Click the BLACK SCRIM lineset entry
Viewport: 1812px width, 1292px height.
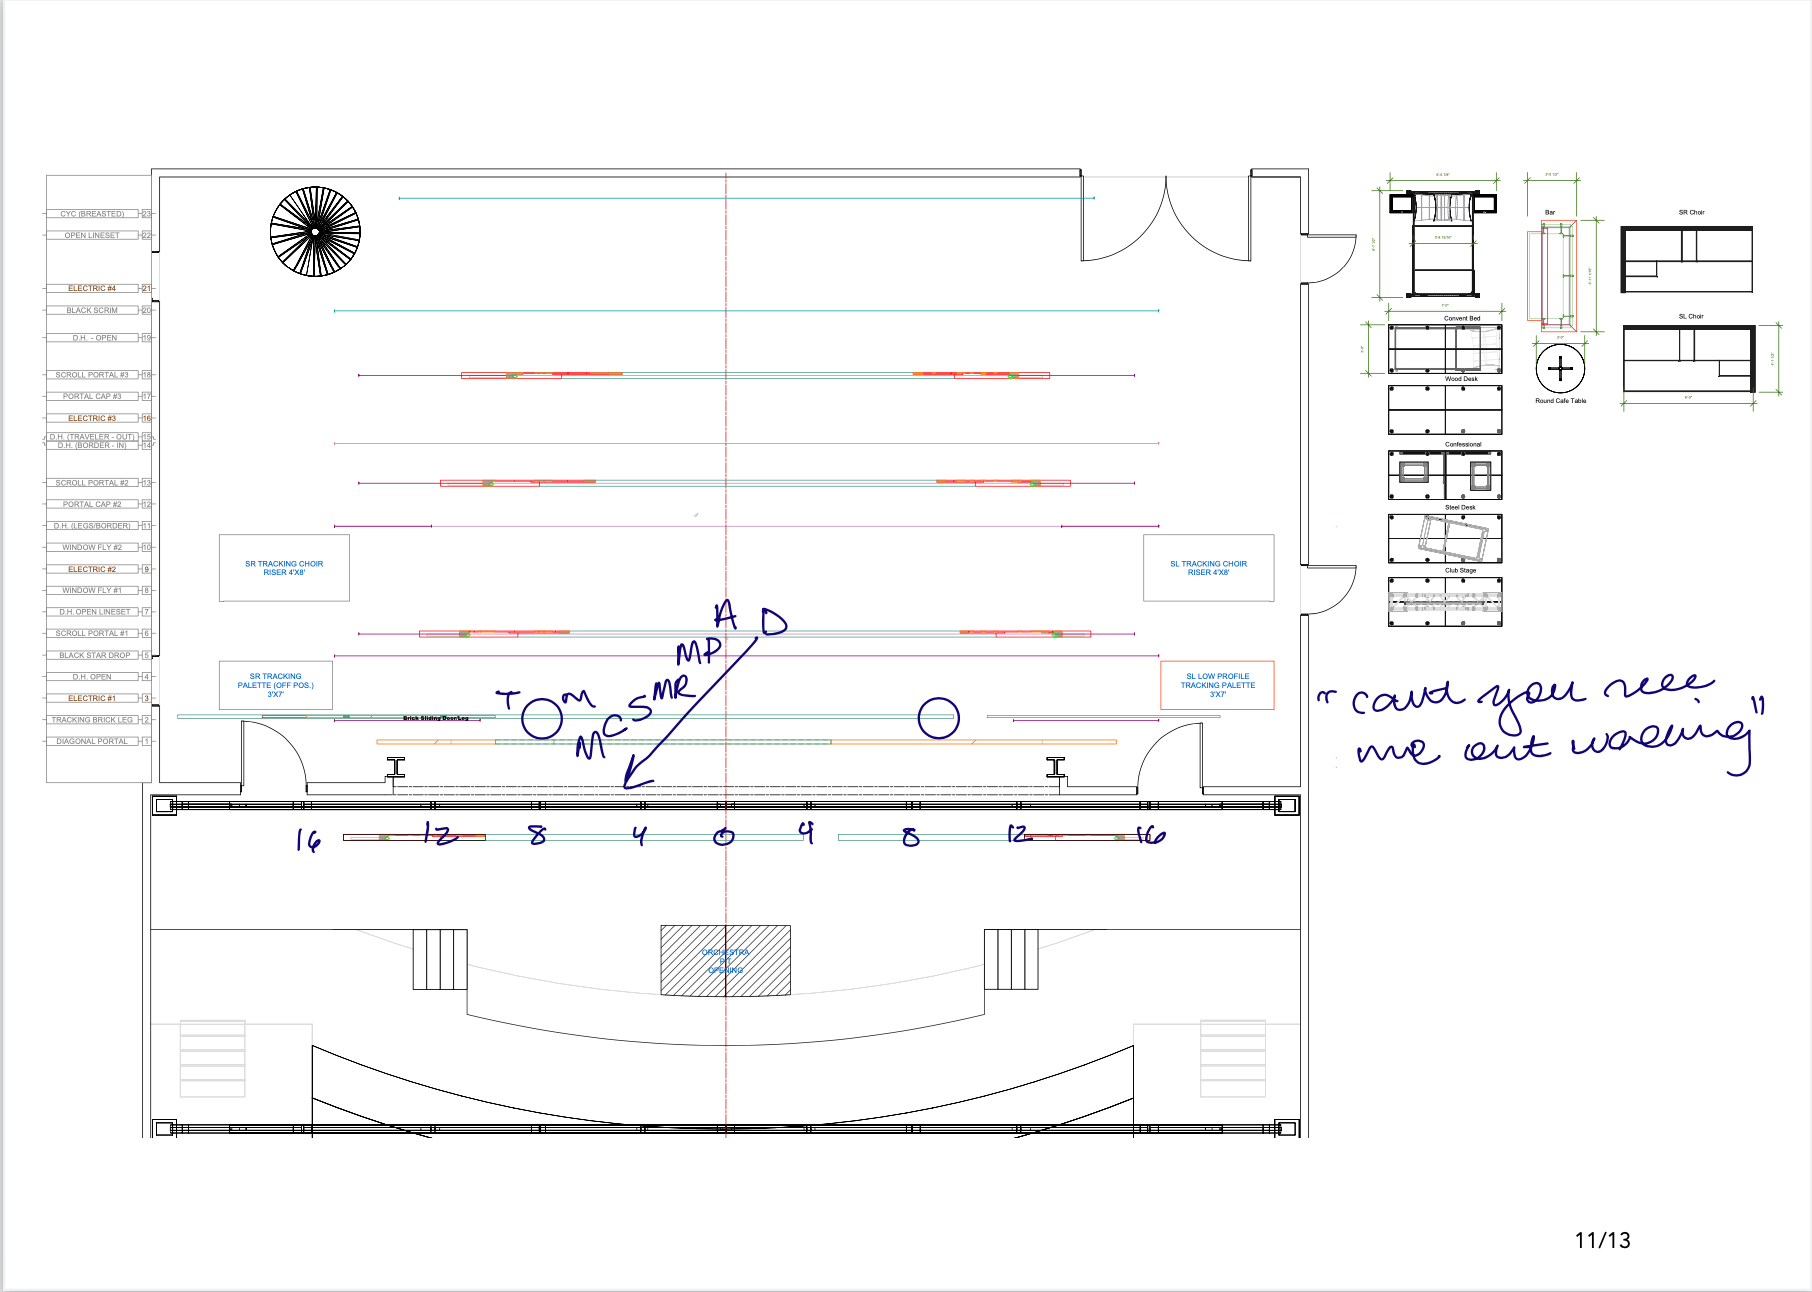pos(92,310)
